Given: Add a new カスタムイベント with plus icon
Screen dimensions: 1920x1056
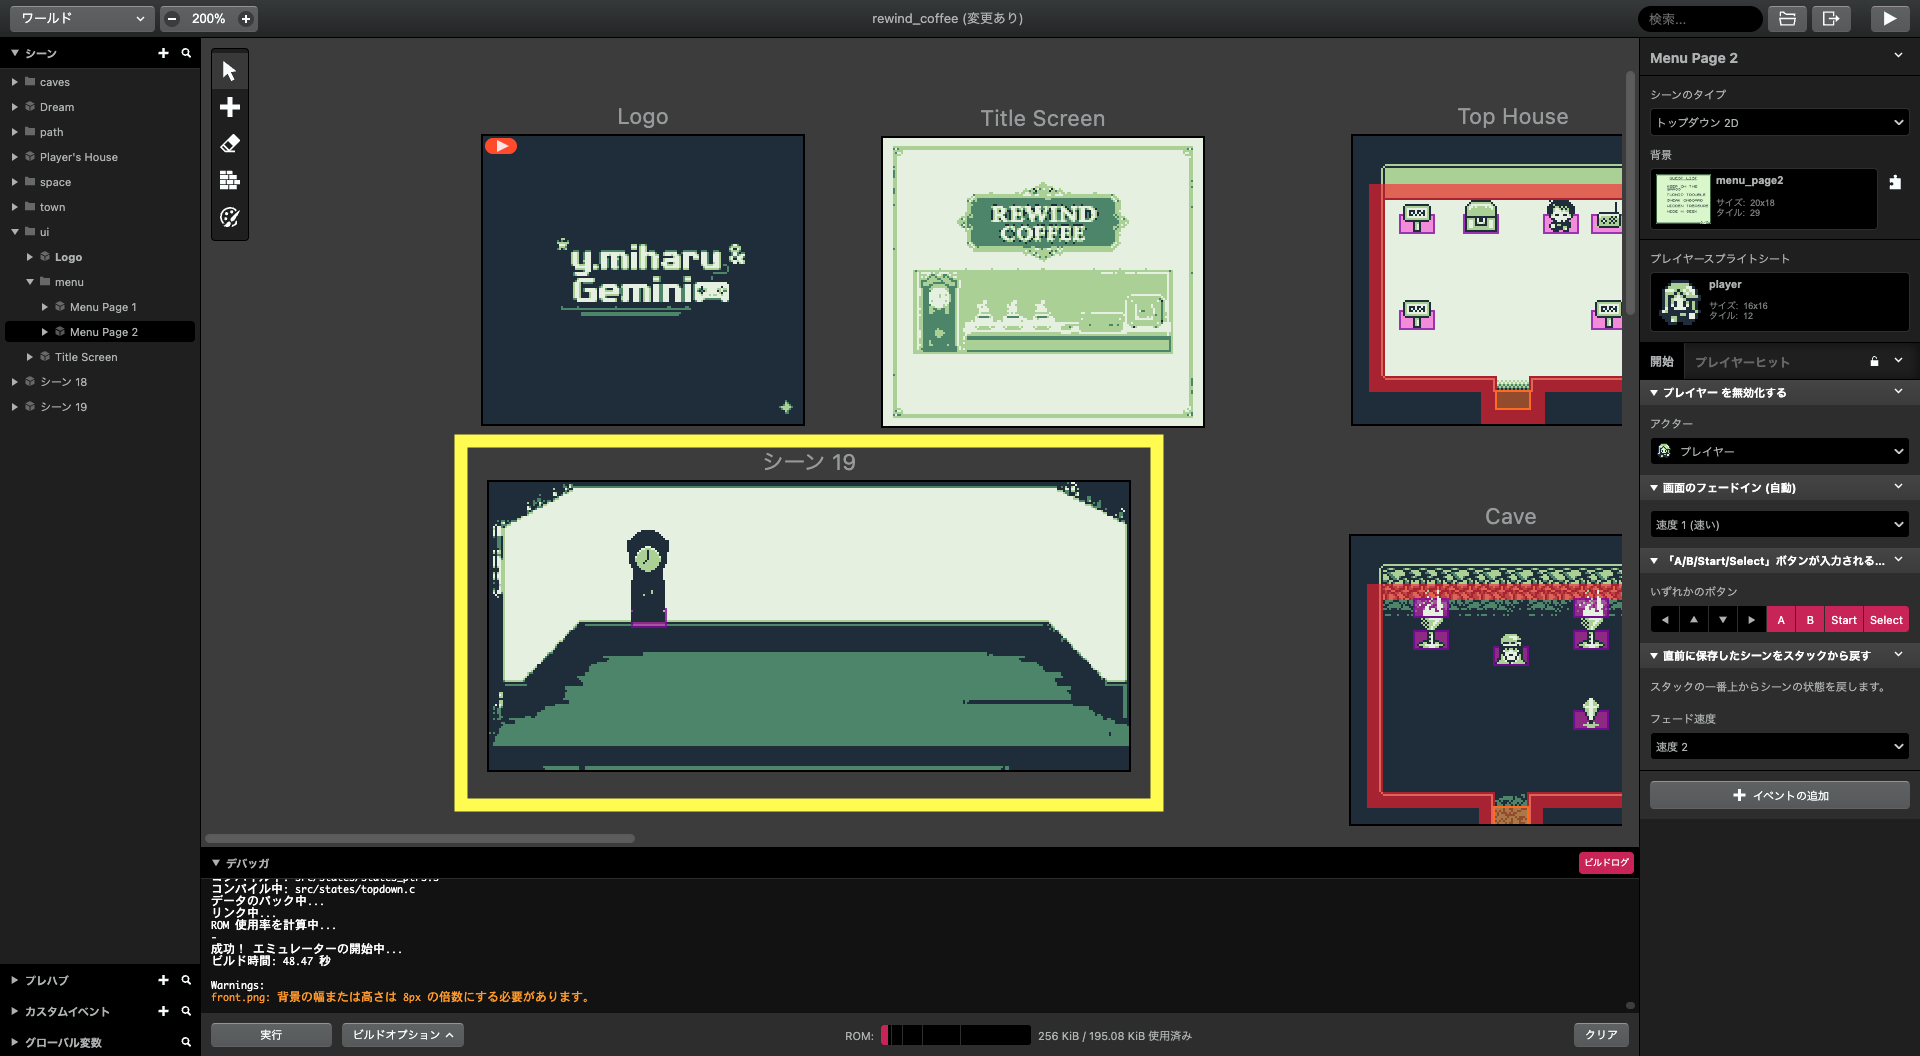Looking at the screenshot, I should pyautogui.click(x=163, y=1011).
